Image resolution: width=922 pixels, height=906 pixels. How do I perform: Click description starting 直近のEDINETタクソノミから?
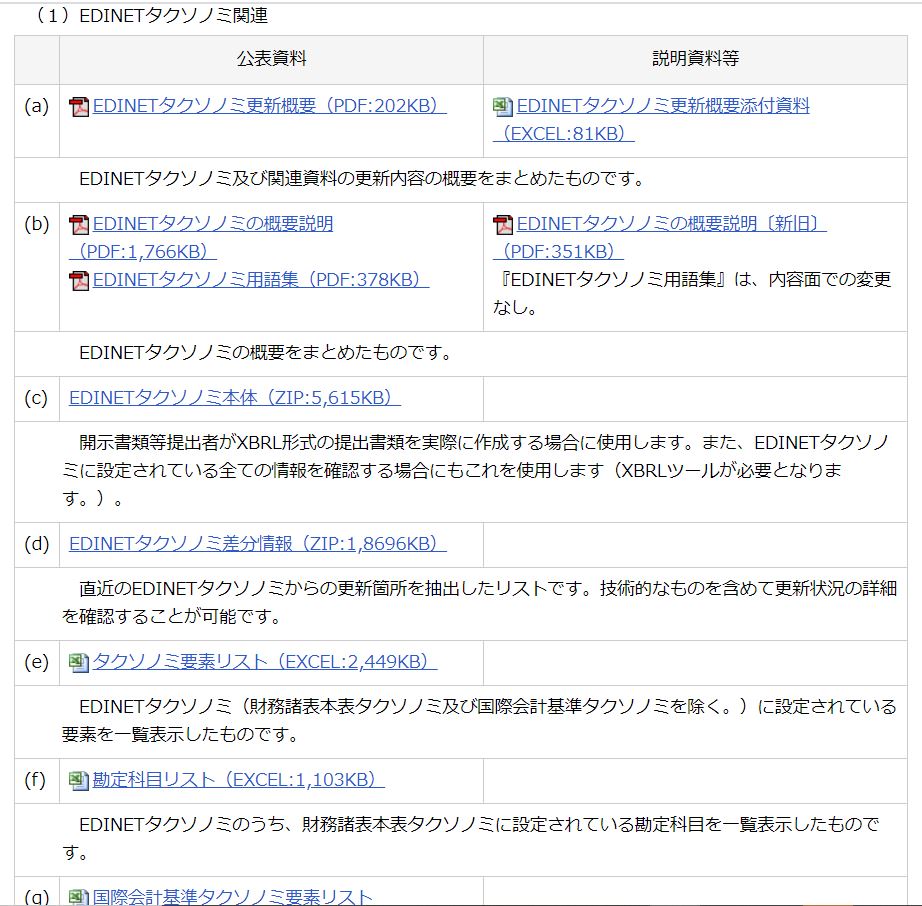(479, 603)
